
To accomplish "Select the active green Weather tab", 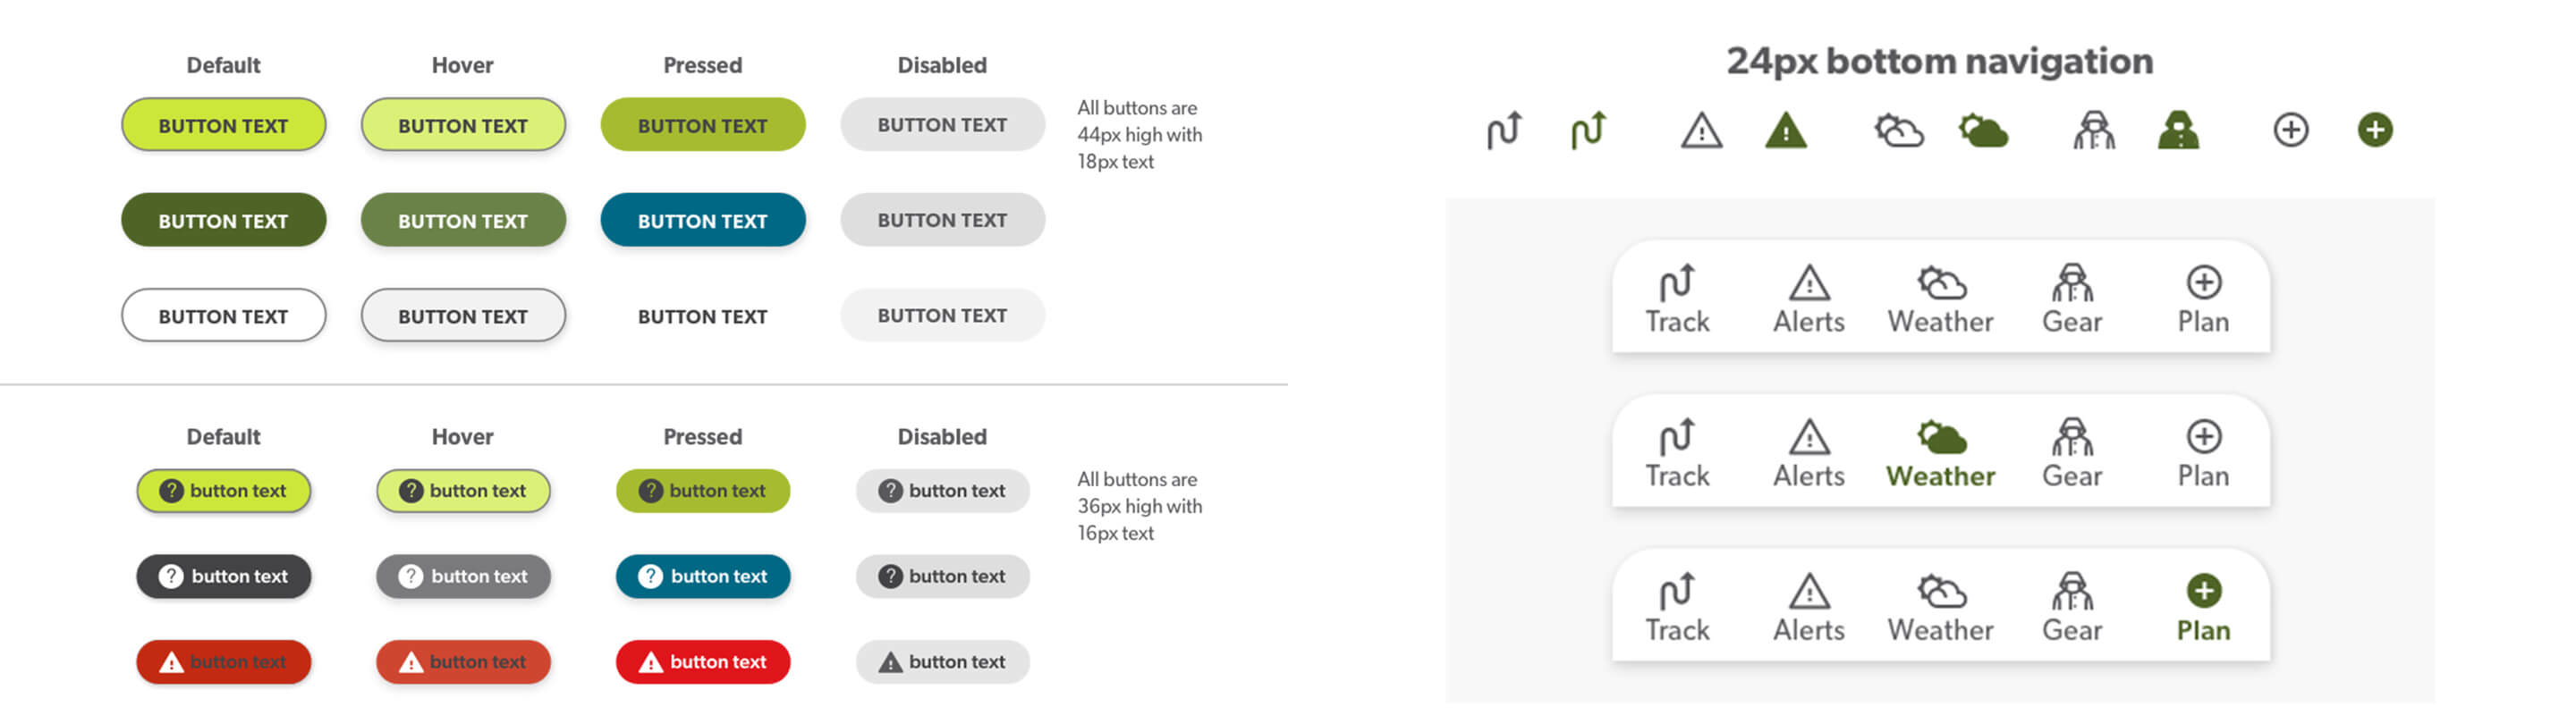I will coord(1940,453).
